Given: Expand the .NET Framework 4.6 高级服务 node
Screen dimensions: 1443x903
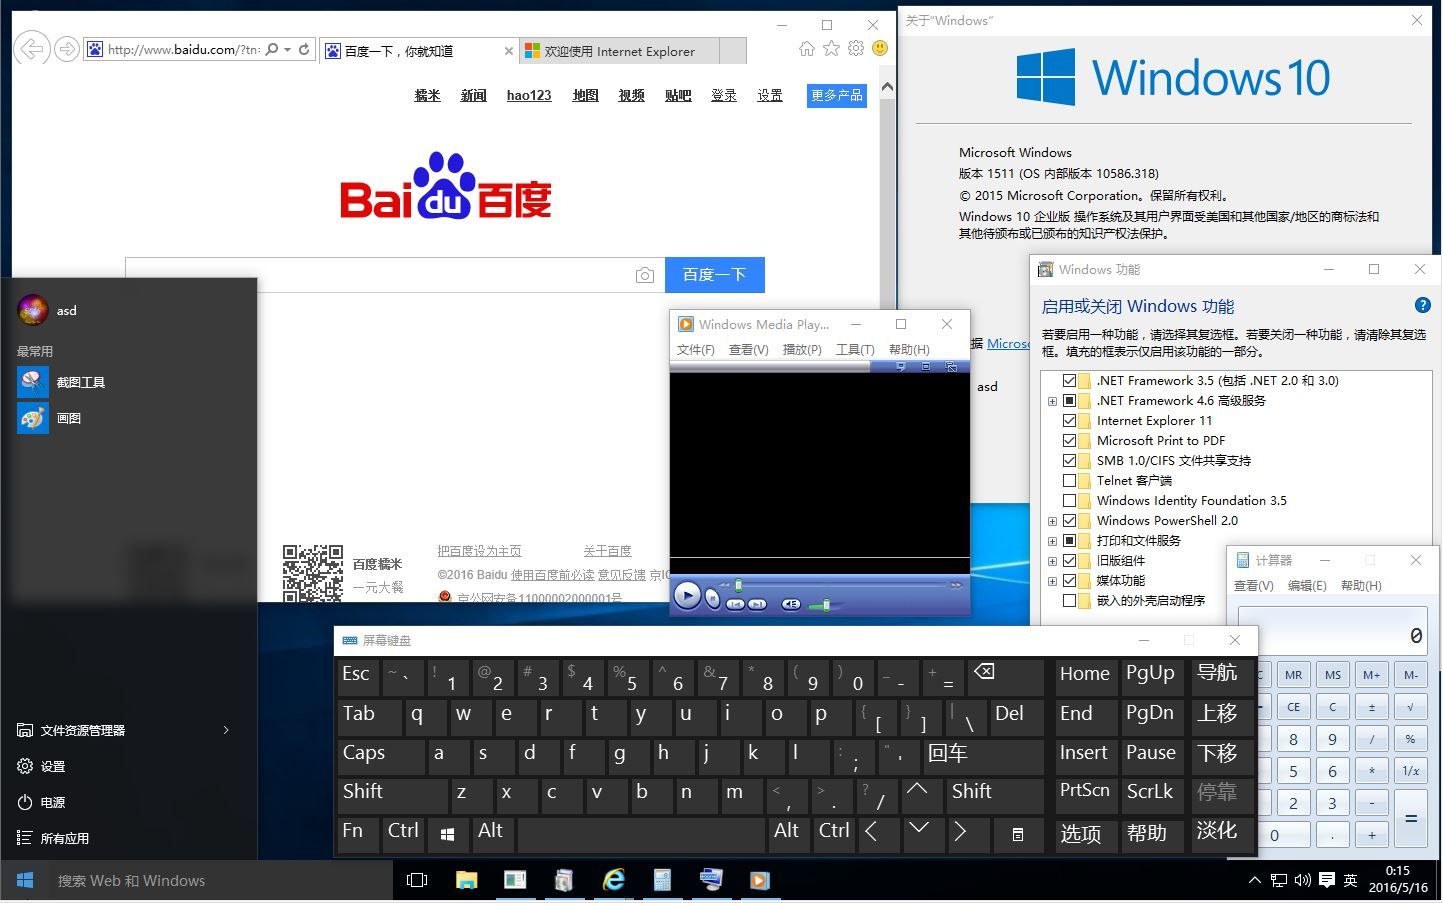Looking at the screenshot, I should coord(1052,401).
